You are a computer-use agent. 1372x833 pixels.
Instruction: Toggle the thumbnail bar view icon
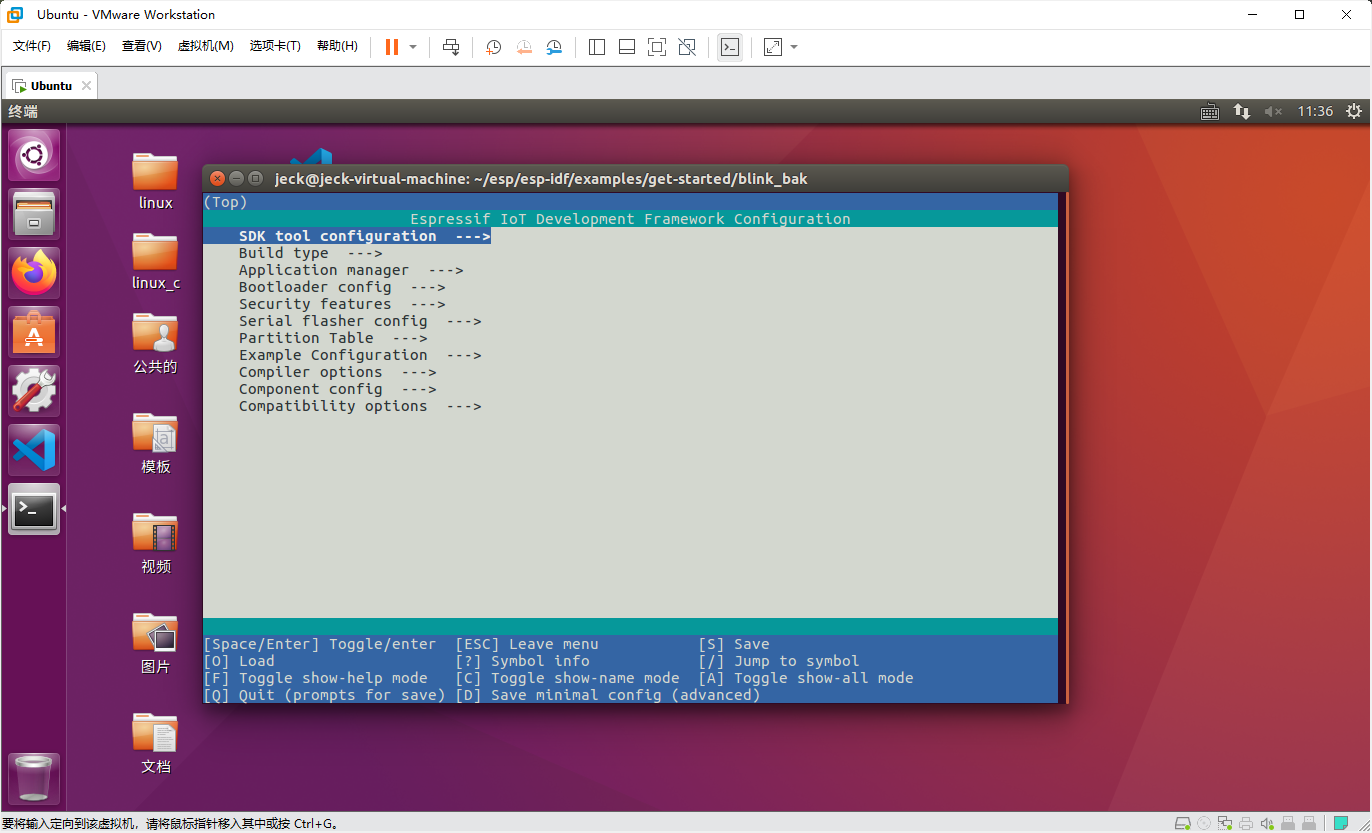pyautogui.click(x=627, y=47)
